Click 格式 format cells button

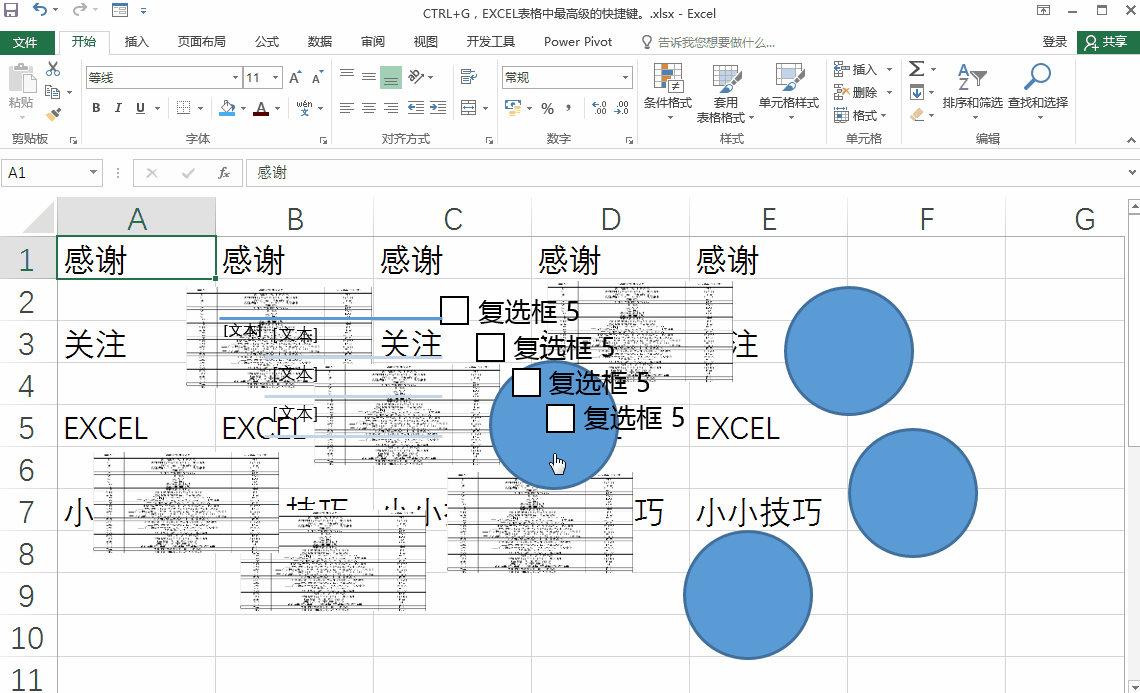pos(861,115)
